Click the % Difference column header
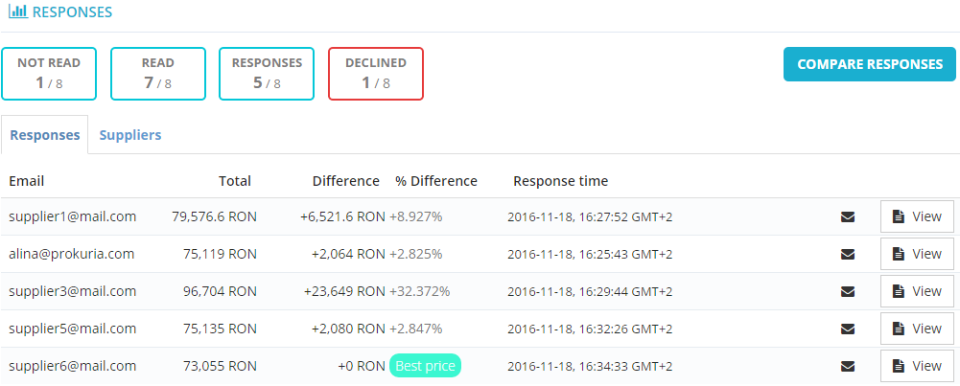 pyautogui.click(x=436, y=181)
